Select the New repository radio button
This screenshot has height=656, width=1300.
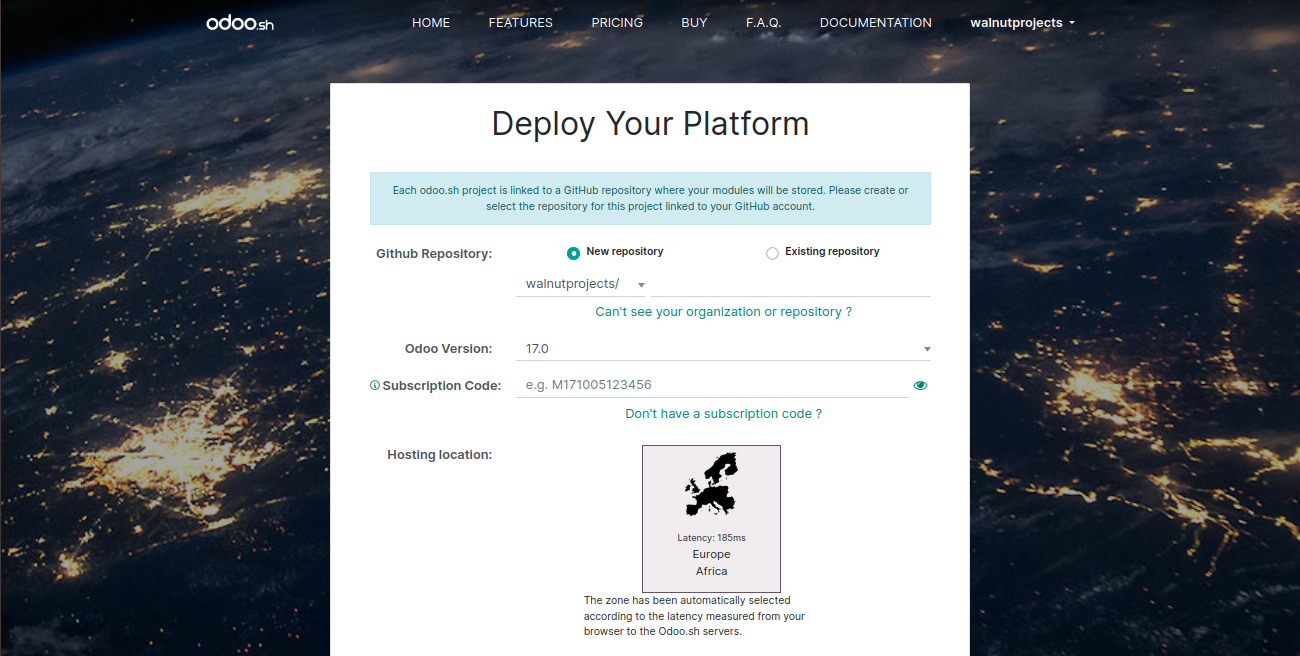pos(573,253)
